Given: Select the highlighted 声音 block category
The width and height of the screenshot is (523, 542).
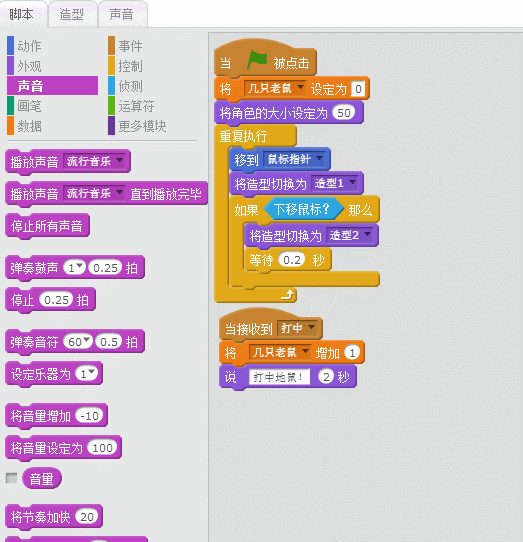Looking at the screenshot, I should tap(53, 86).
